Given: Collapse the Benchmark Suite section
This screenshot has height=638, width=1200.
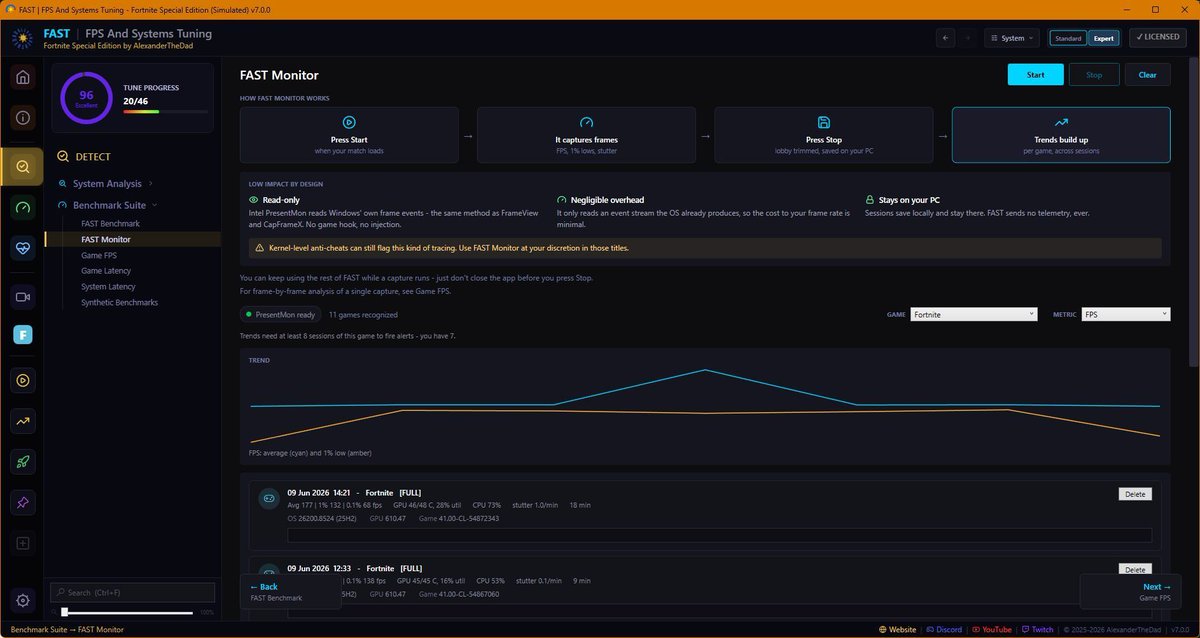Looking at the screenshot, I should pyautogui.click(x=109, y=205).
